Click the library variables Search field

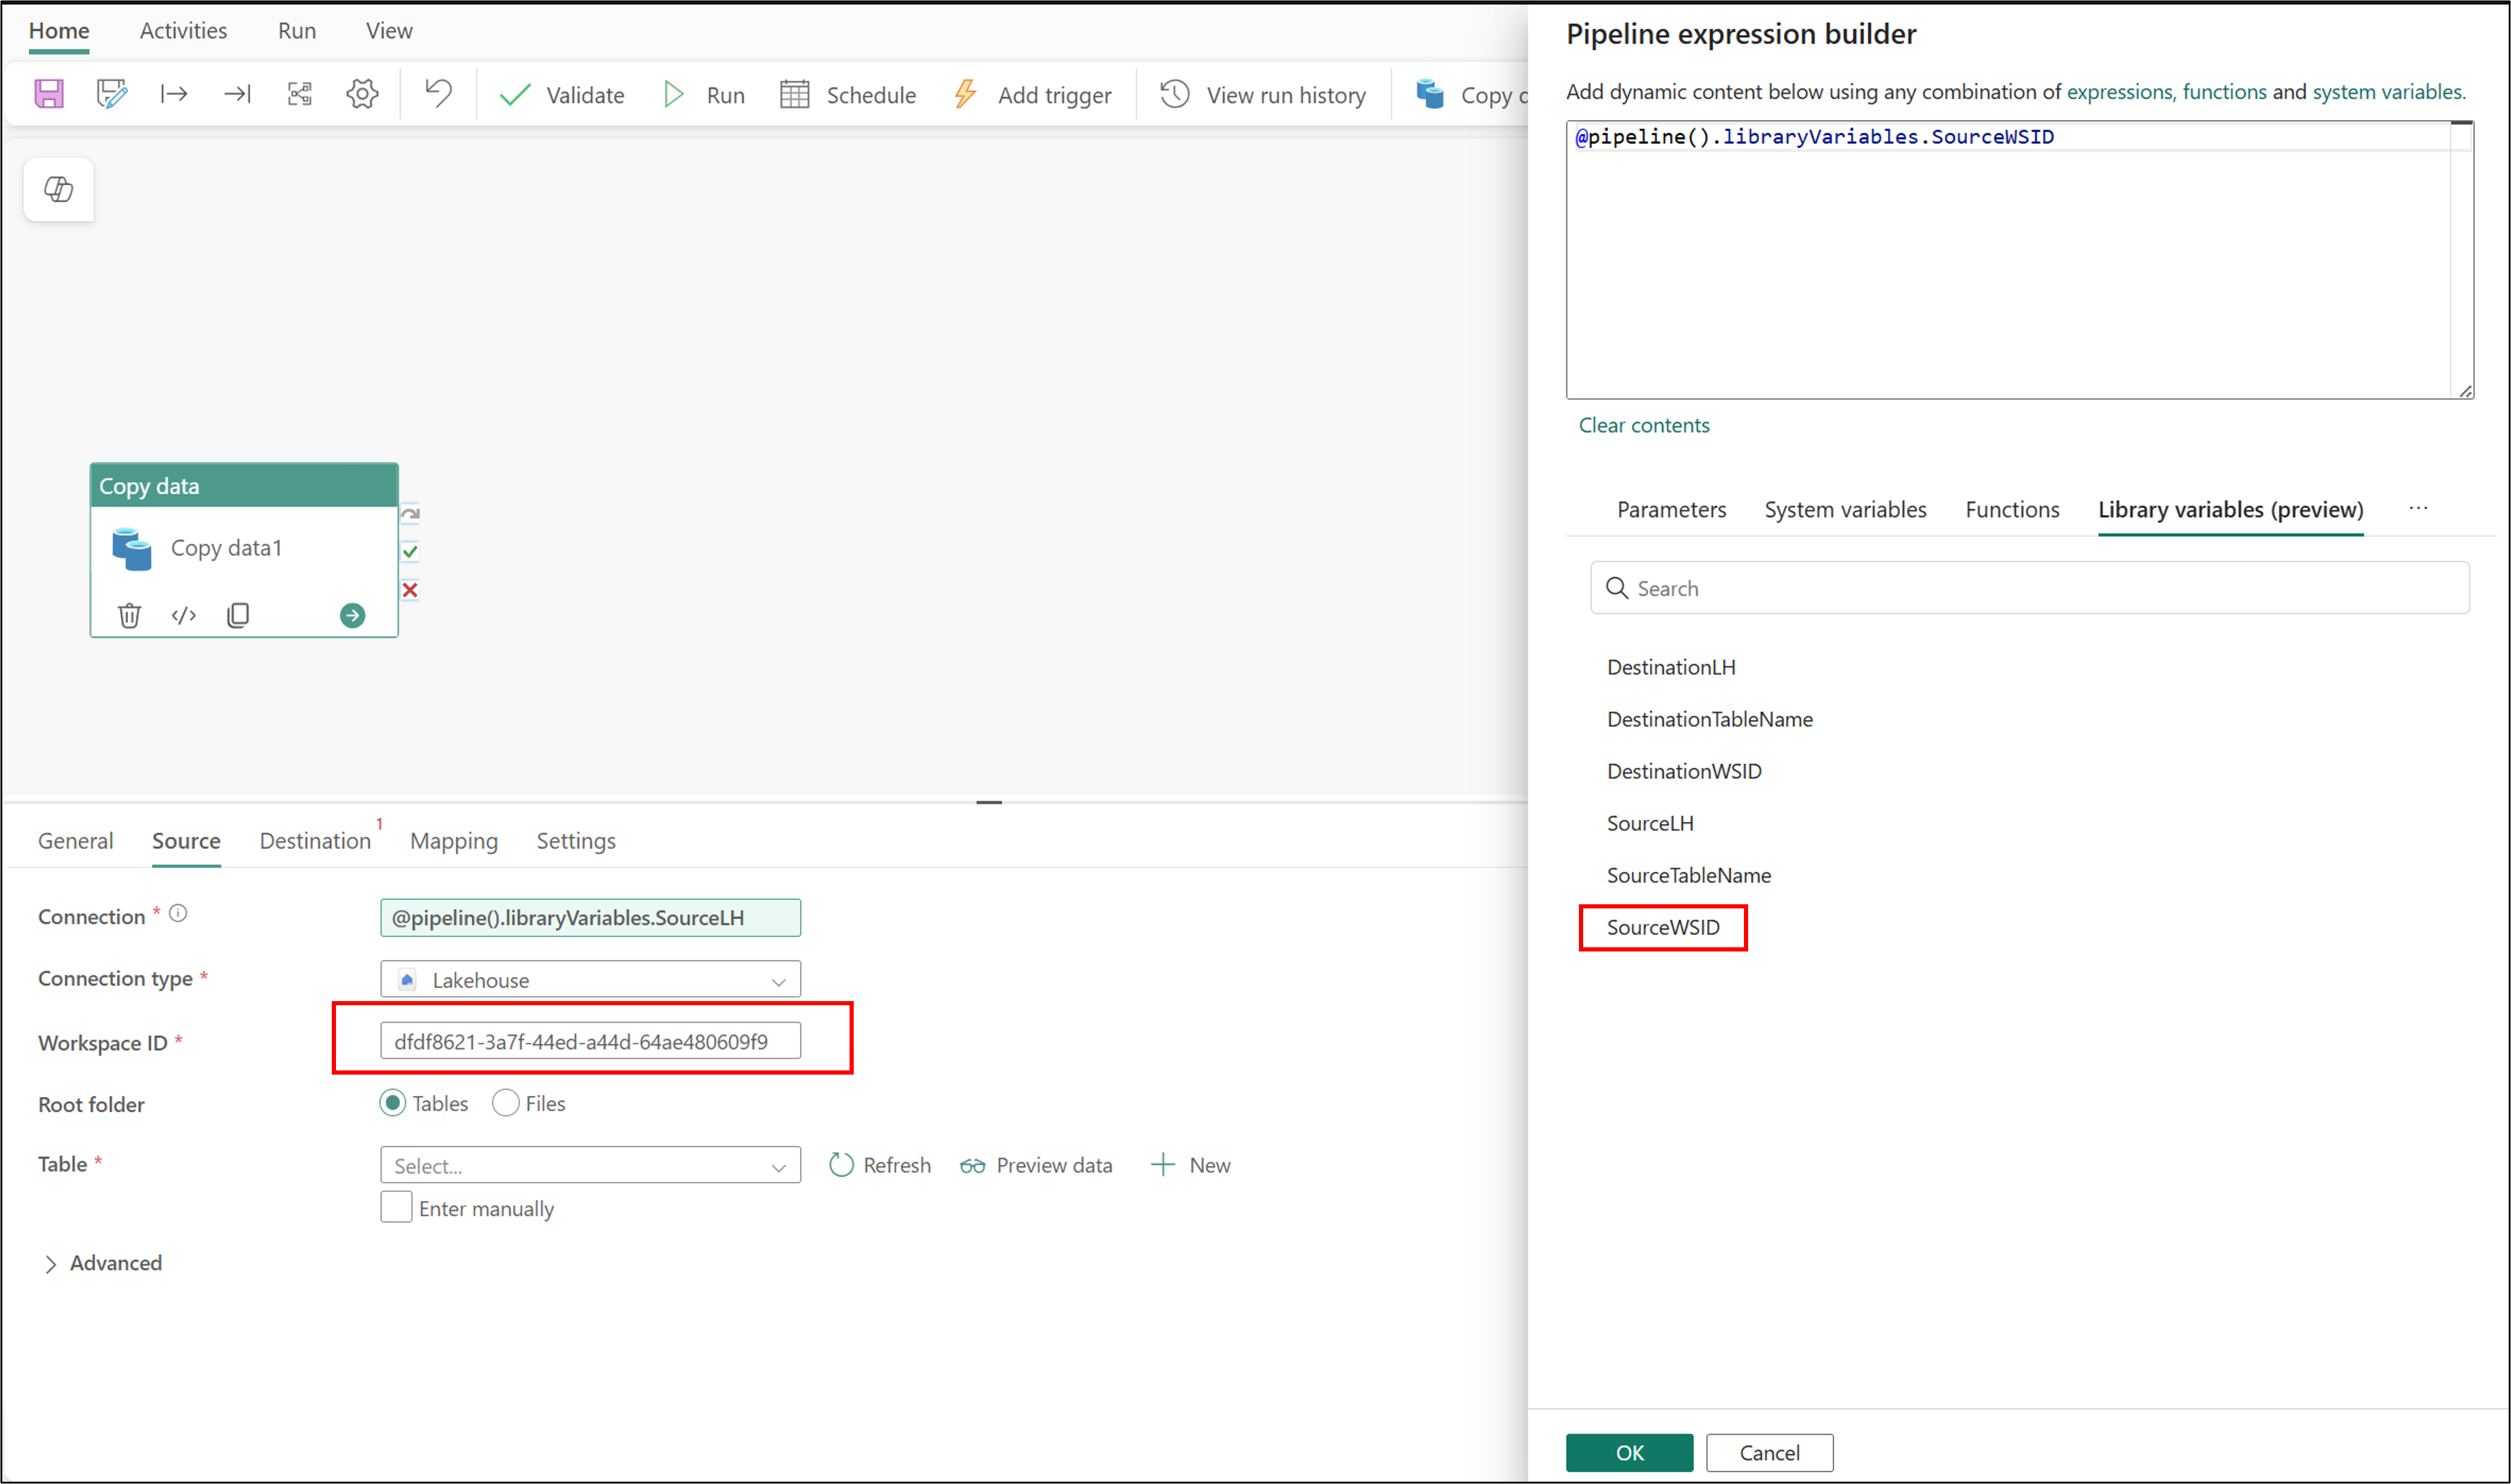(x=2030, y=588)
